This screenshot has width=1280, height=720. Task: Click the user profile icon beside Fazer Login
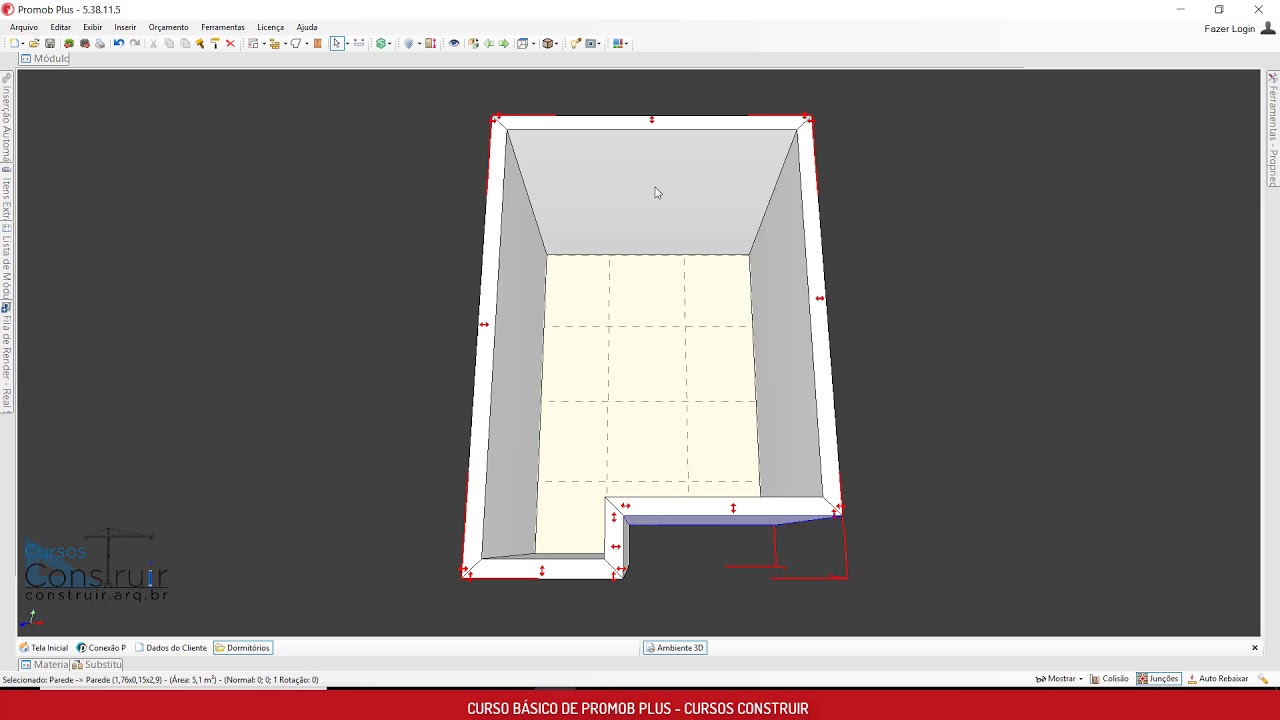[1268, 28]
